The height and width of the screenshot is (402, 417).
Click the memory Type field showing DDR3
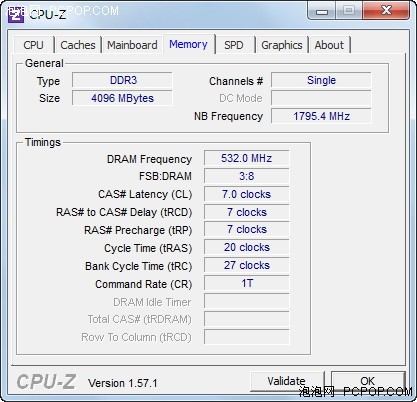[122, 80]
